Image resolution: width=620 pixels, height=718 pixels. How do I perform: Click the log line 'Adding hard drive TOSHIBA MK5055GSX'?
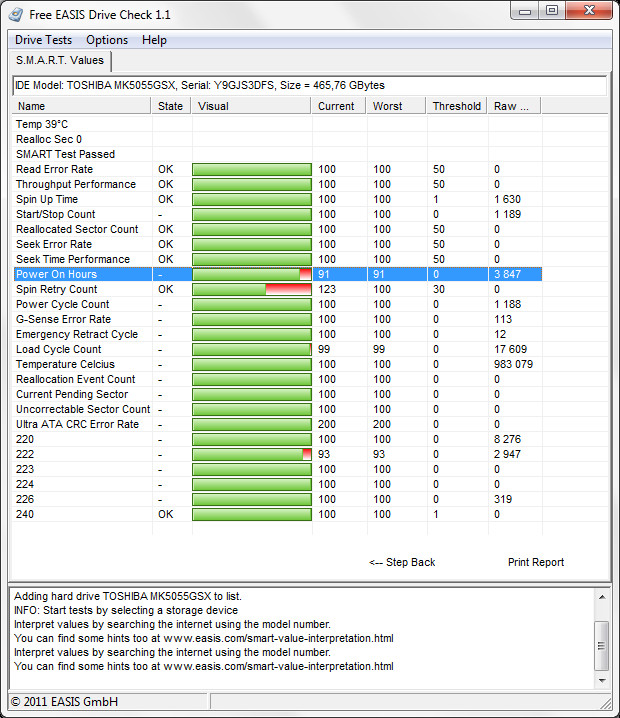point(128,596)
